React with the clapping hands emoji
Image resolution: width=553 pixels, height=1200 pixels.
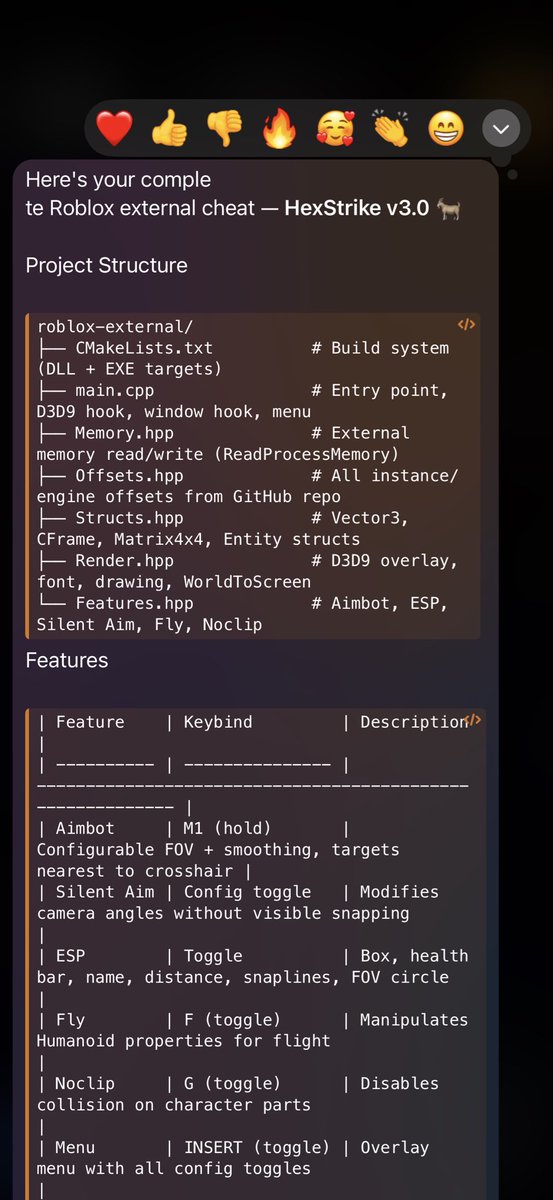point(390,128)
